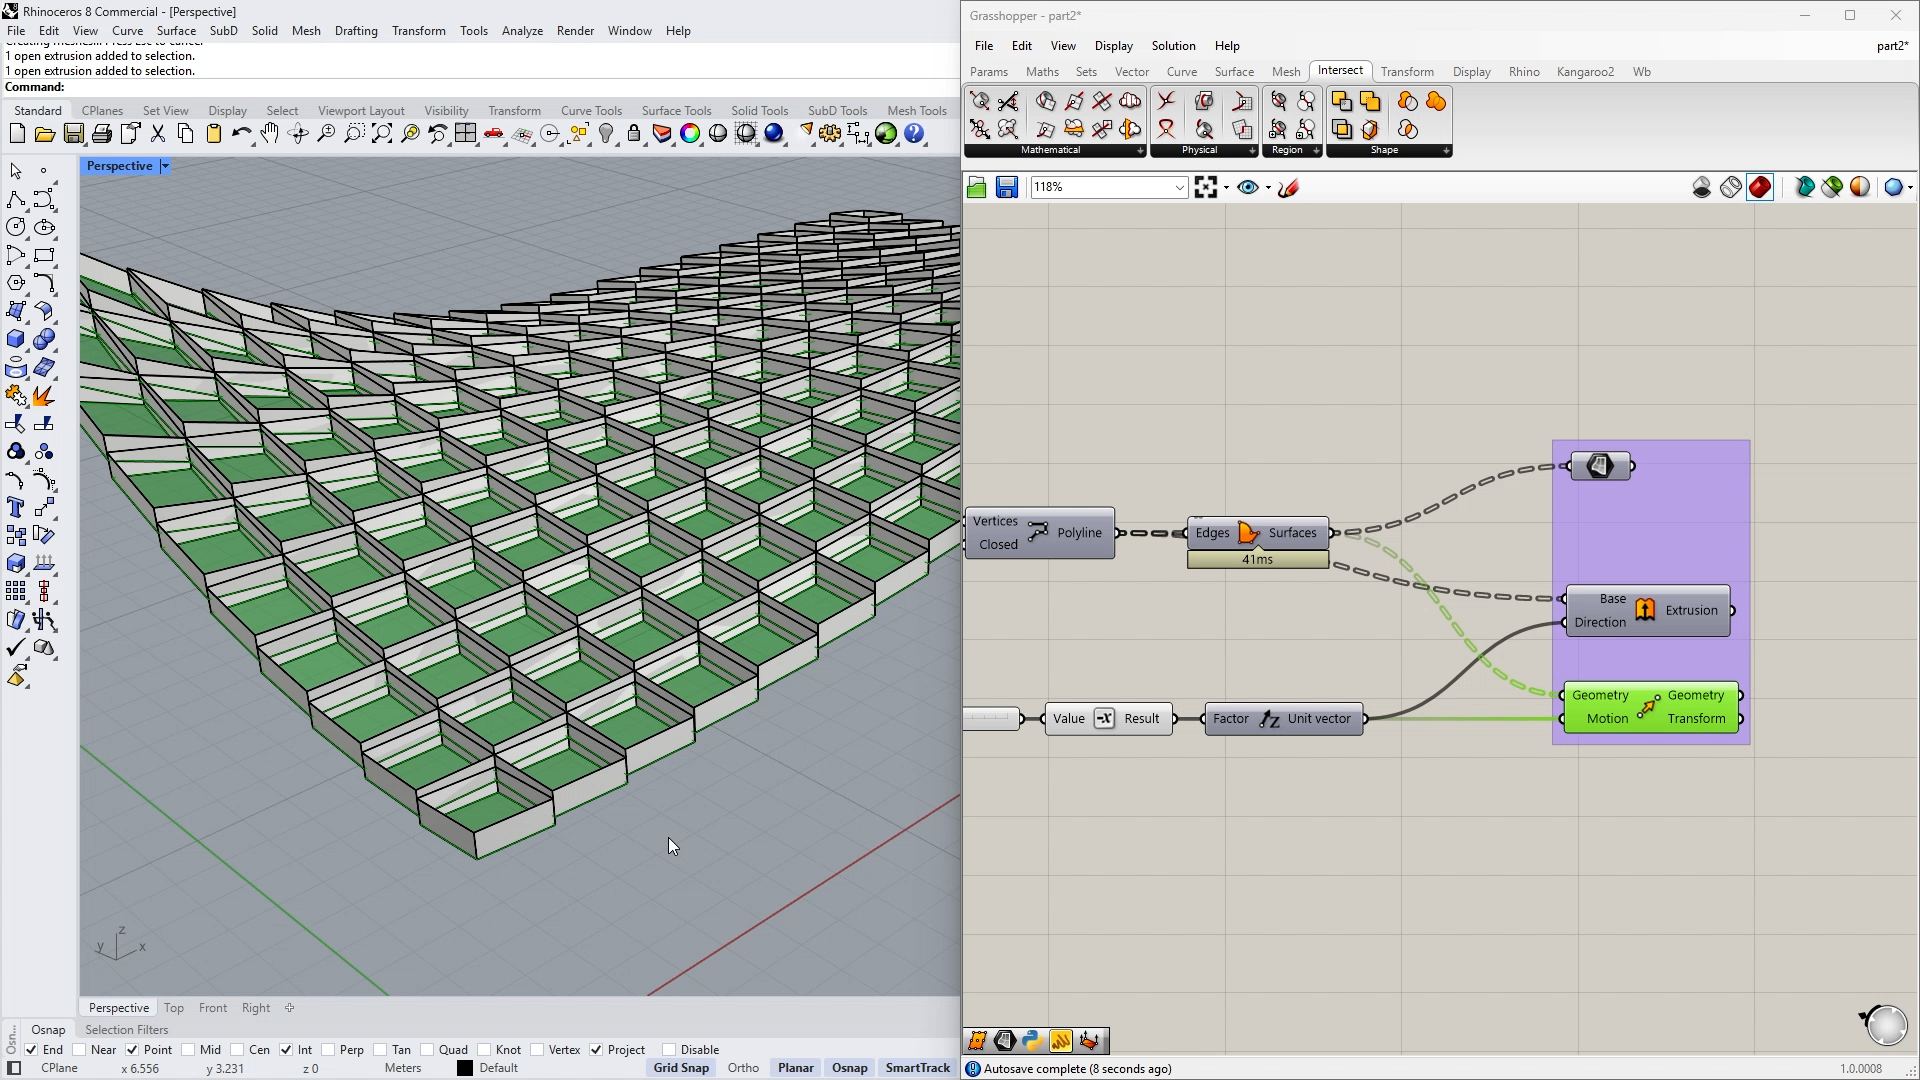The height and width of the screenshot is (1080, 1920).
Task: Uncheck the End osnap checkbox
Action: point(31,1050)
